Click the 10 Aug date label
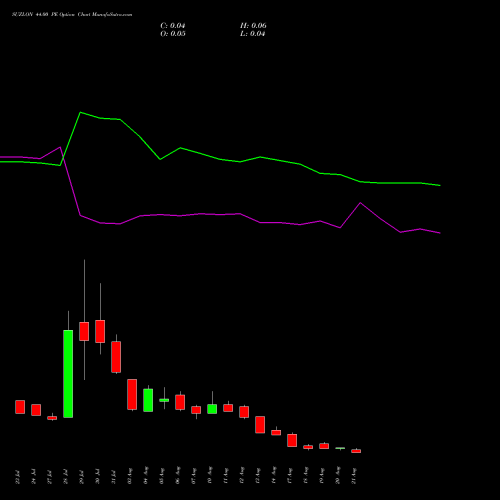500x500 pixels. [x=210, y=476]
